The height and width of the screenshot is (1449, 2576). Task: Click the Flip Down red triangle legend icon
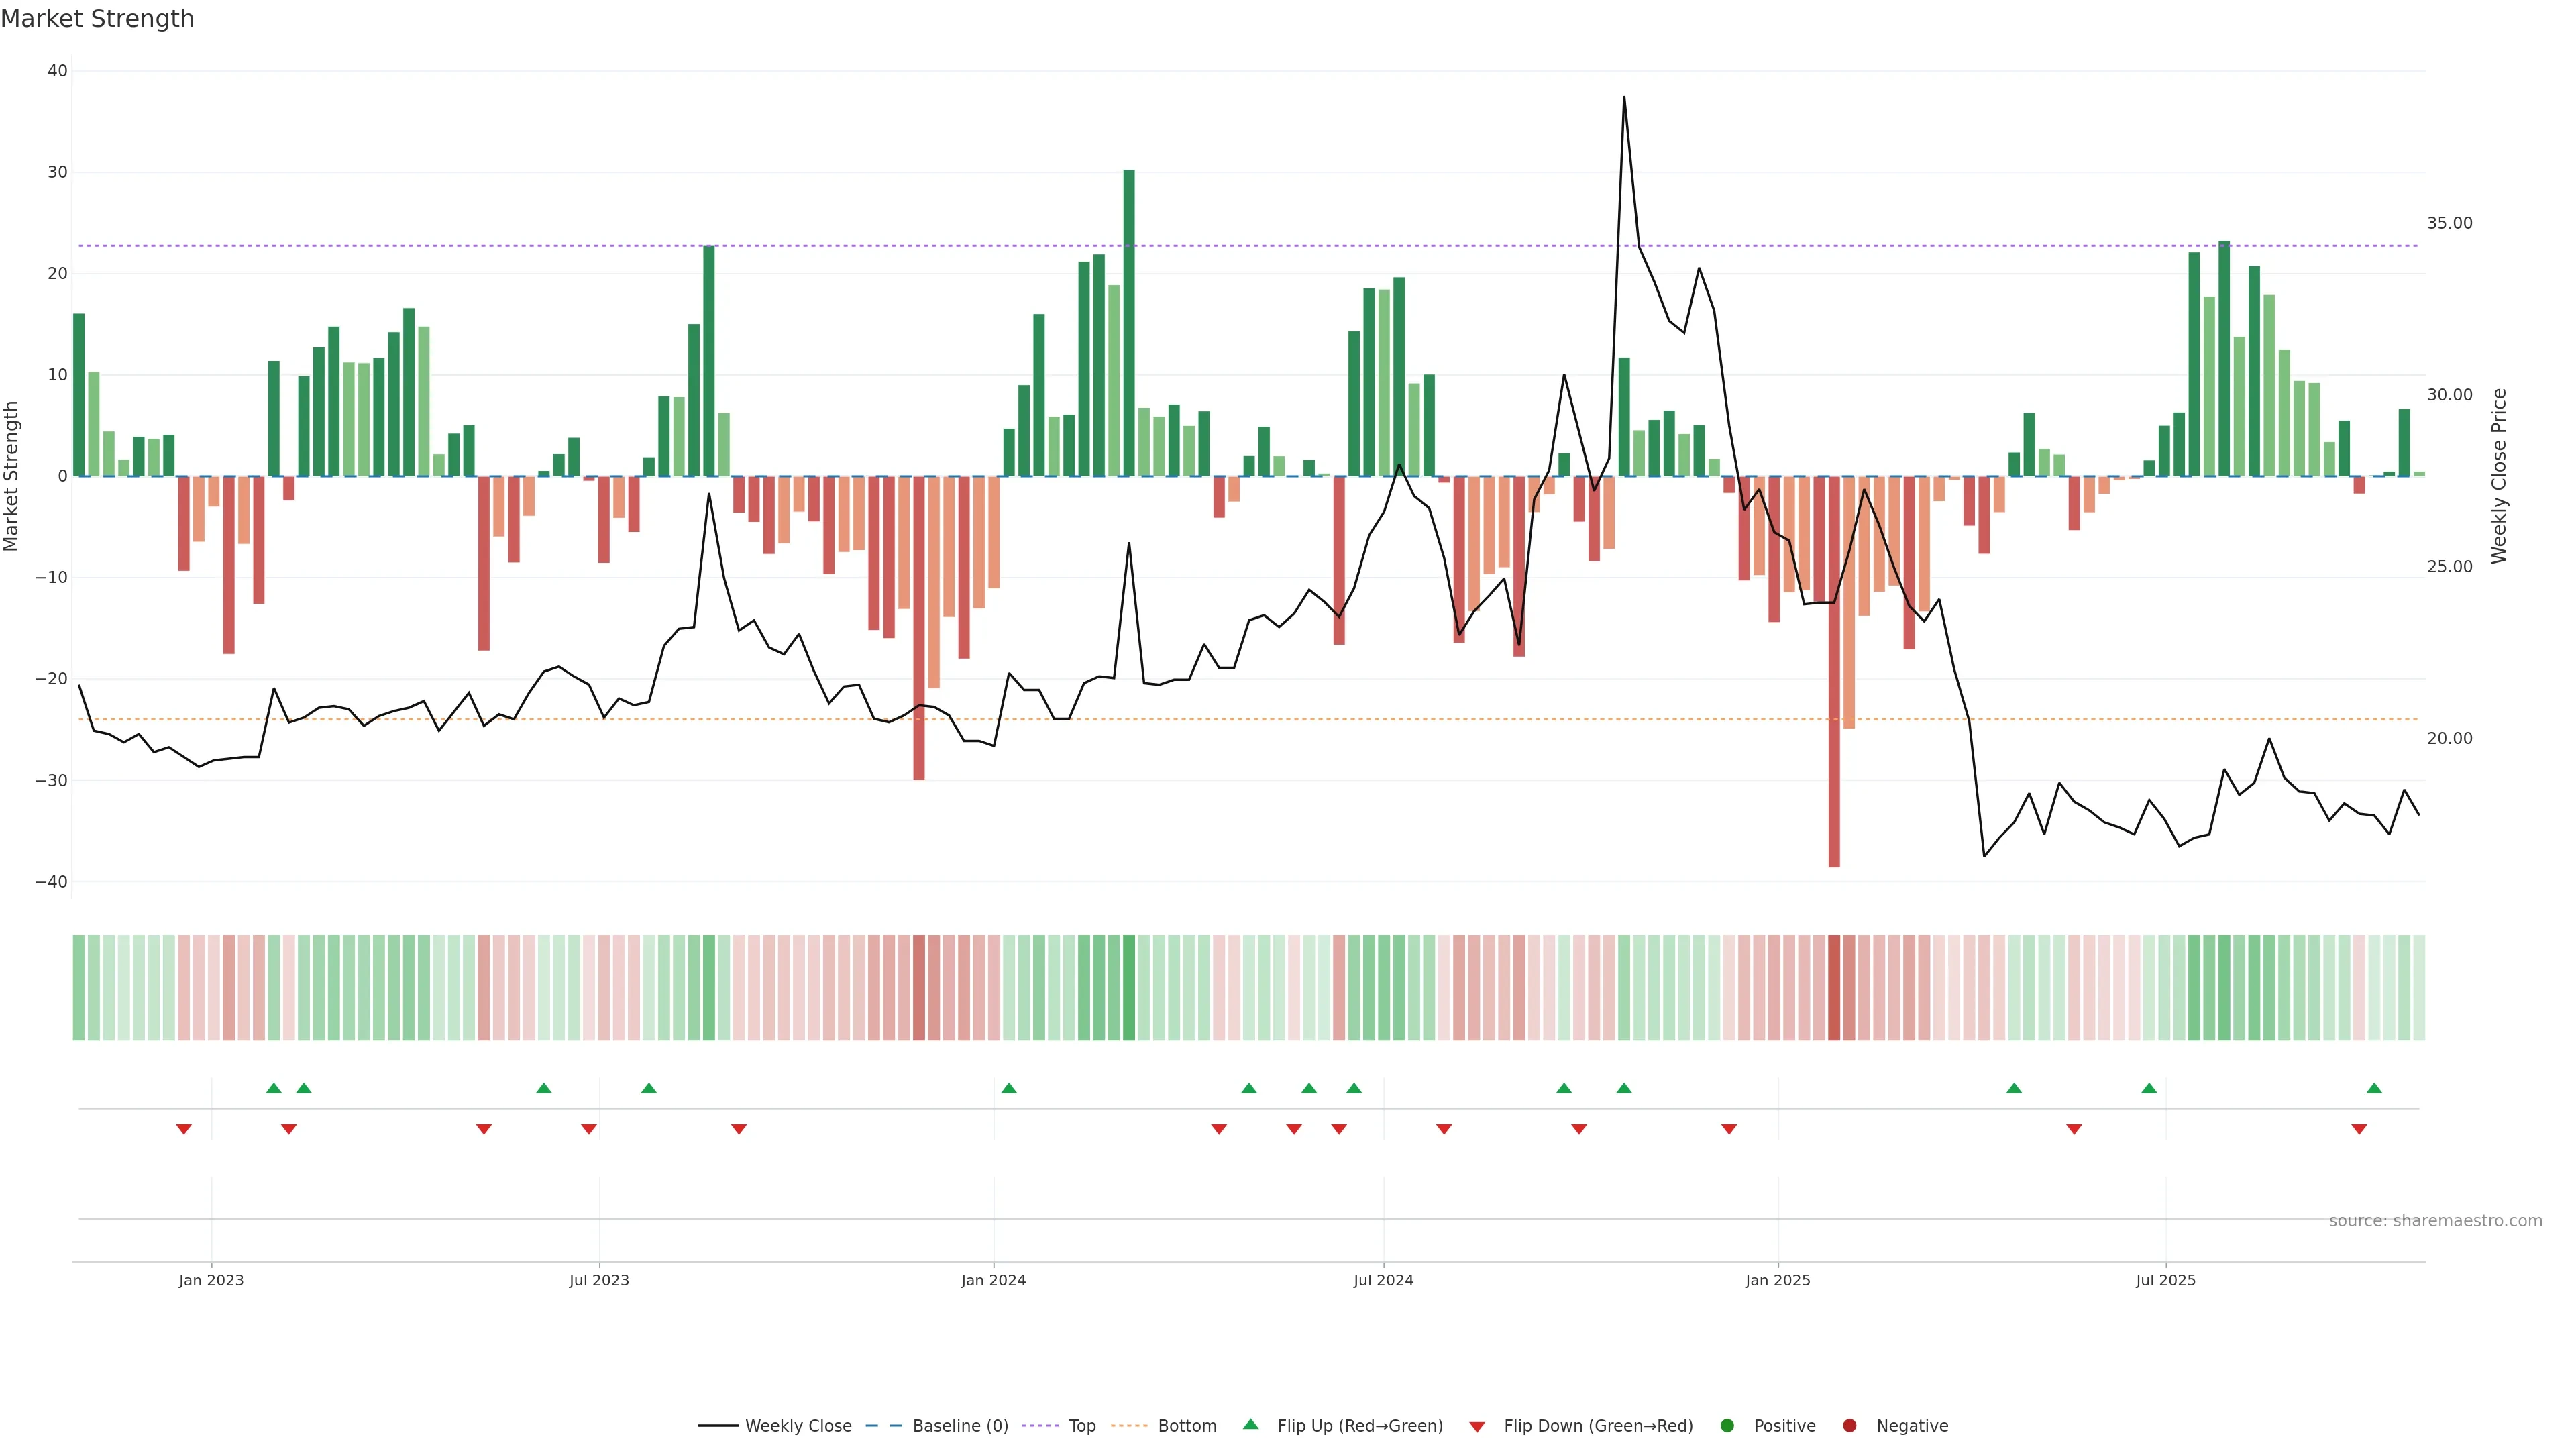click(1476, 1427)
